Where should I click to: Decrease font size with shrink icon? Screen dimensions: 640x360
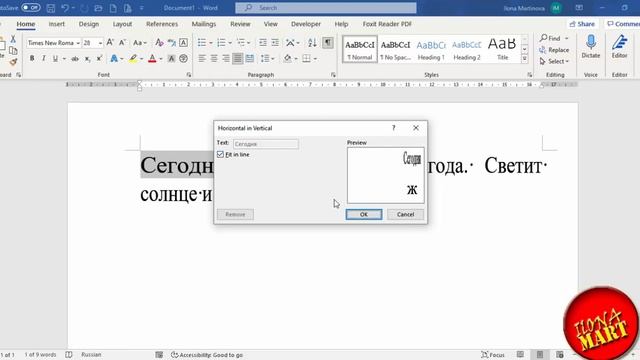pyautogui.click(x=122, y=42)
